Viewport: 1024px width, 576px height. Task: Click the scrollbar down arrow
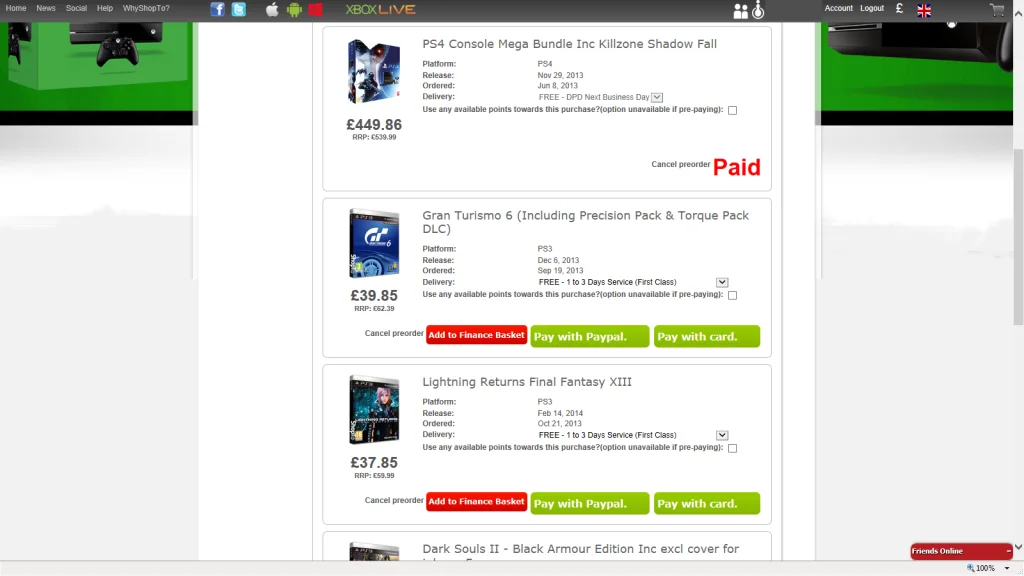click(x=1018, y=547)
